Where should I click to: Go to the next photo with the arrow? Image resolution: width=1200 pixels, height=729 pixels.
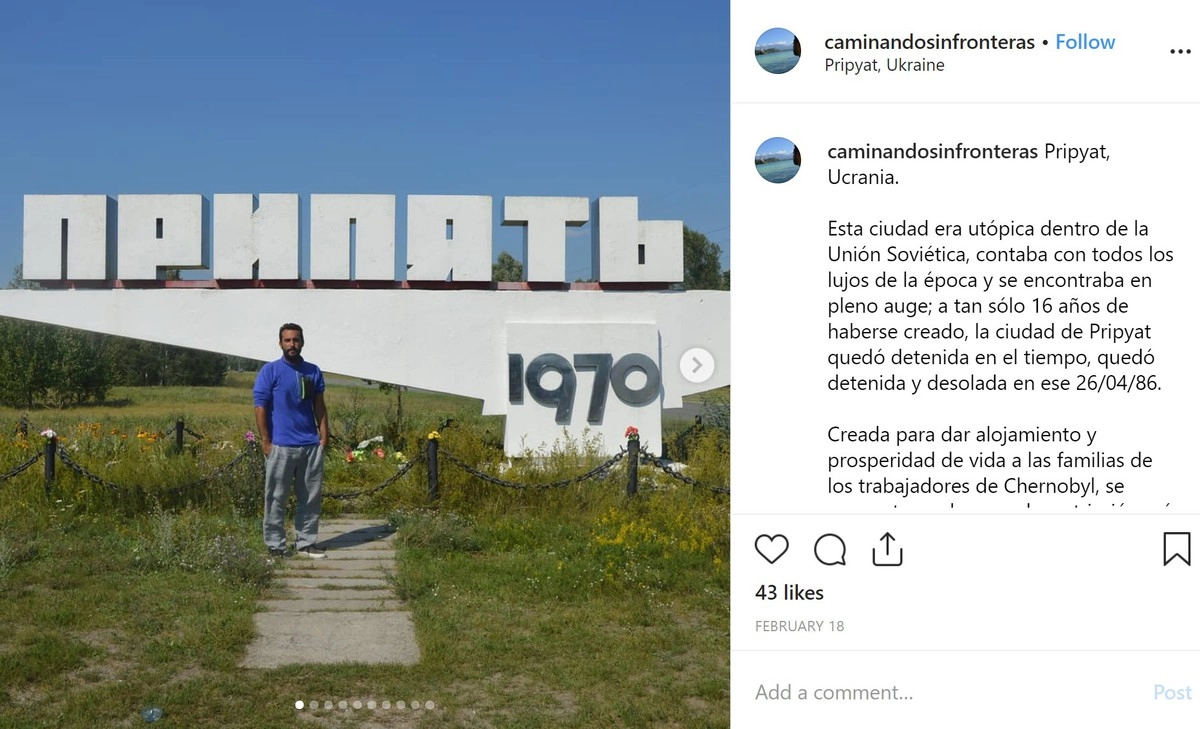coord(697,365)
